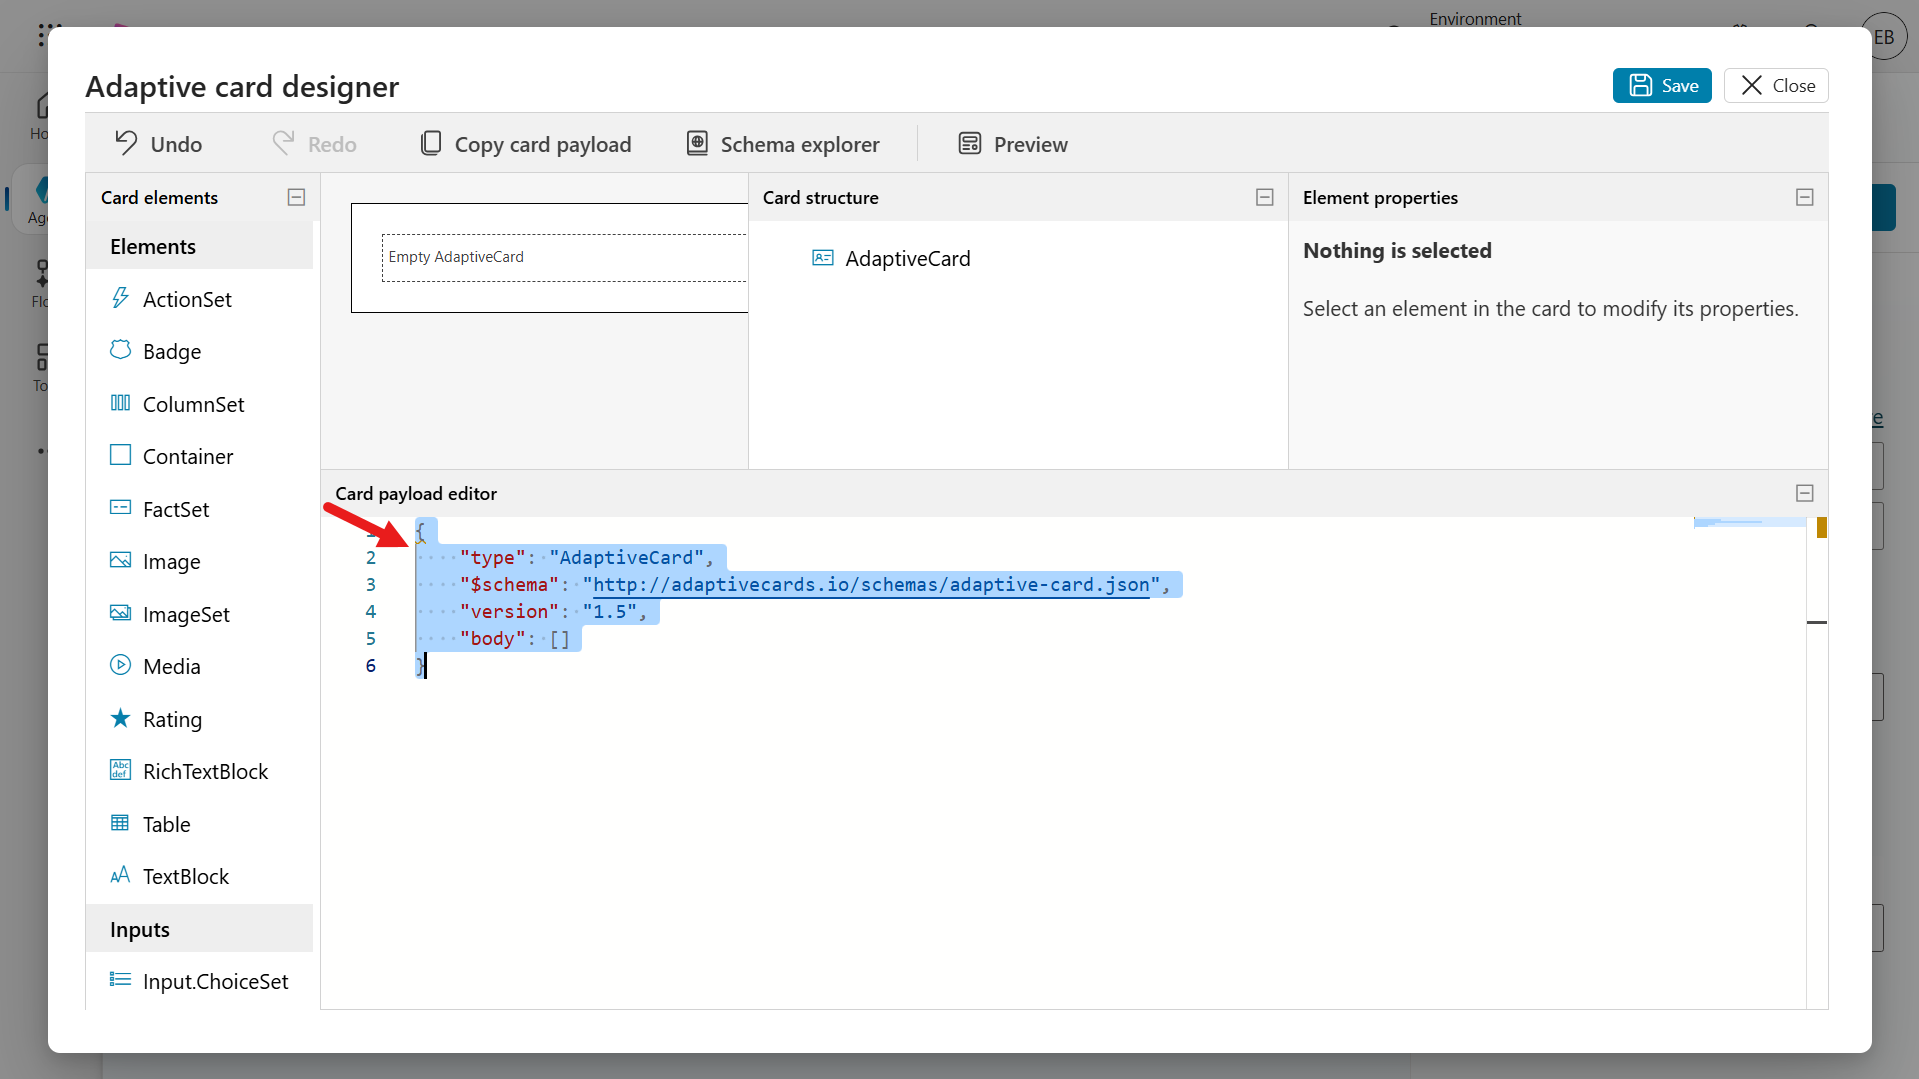The width and height of the screenshot is (1919, 1079).
Task: Collapse the Card payload editor
Action: click(1804, 492)
